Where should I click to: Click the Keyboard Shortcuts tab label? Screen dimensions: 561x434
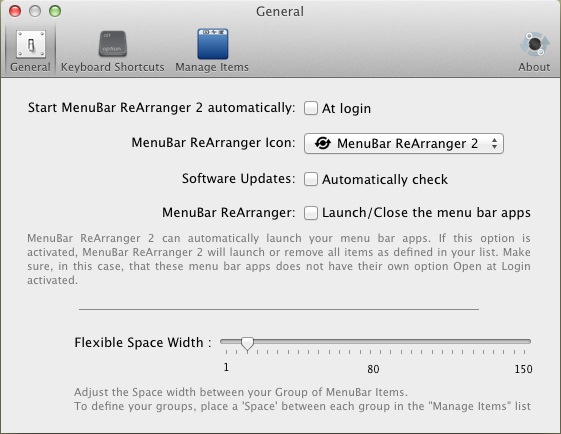pos(113,67)
